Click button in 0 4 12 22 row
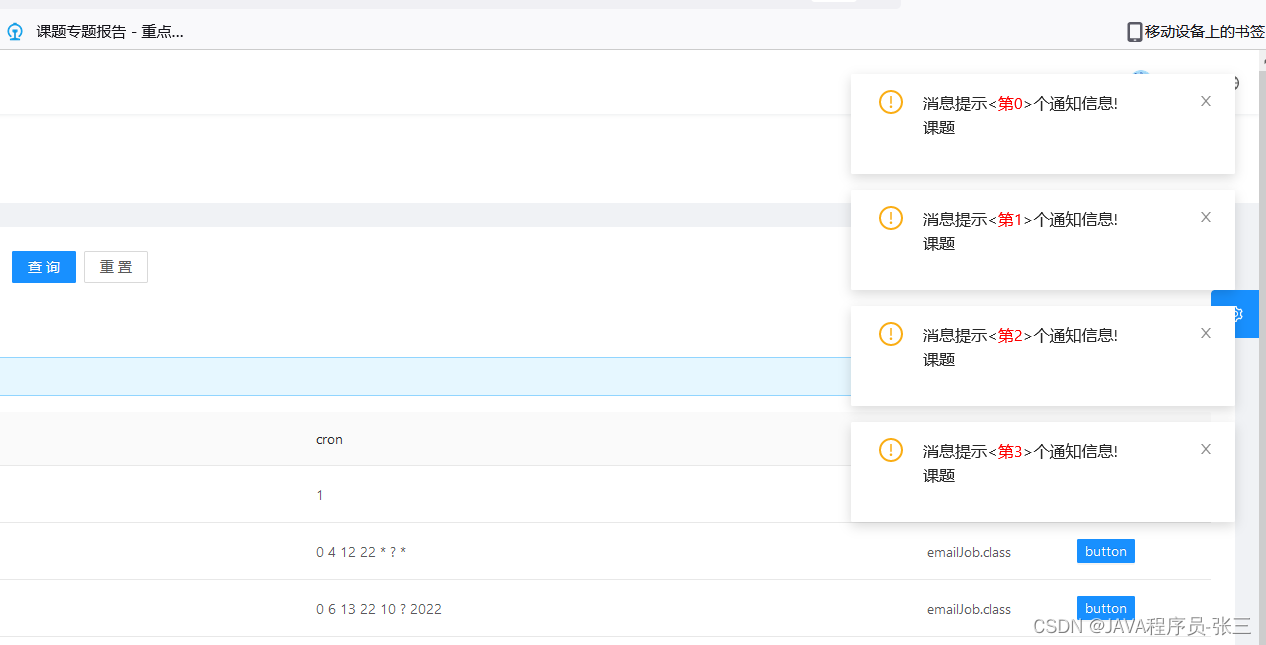 [1106, 551]
